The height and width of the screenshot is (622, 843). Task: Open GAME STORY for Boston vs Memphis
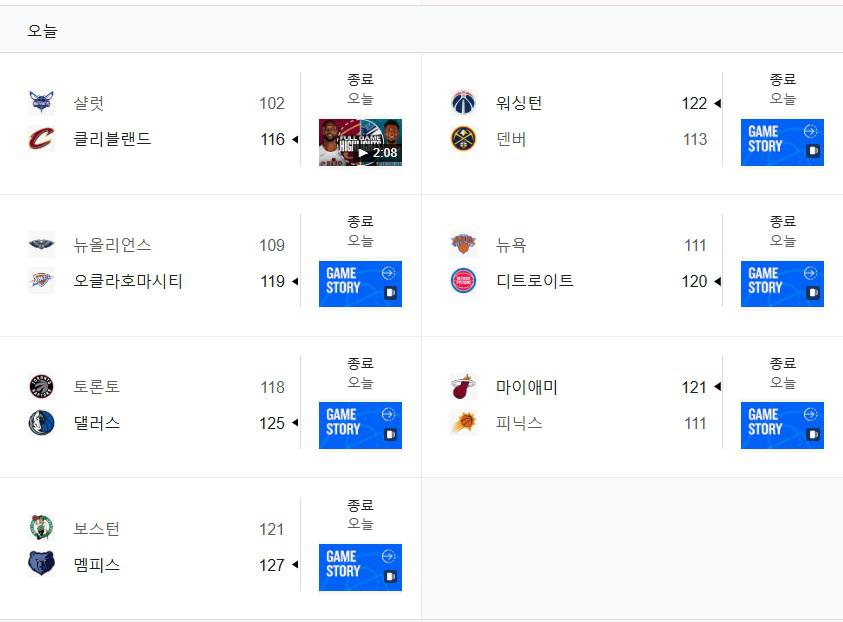[x=360, y=567]
